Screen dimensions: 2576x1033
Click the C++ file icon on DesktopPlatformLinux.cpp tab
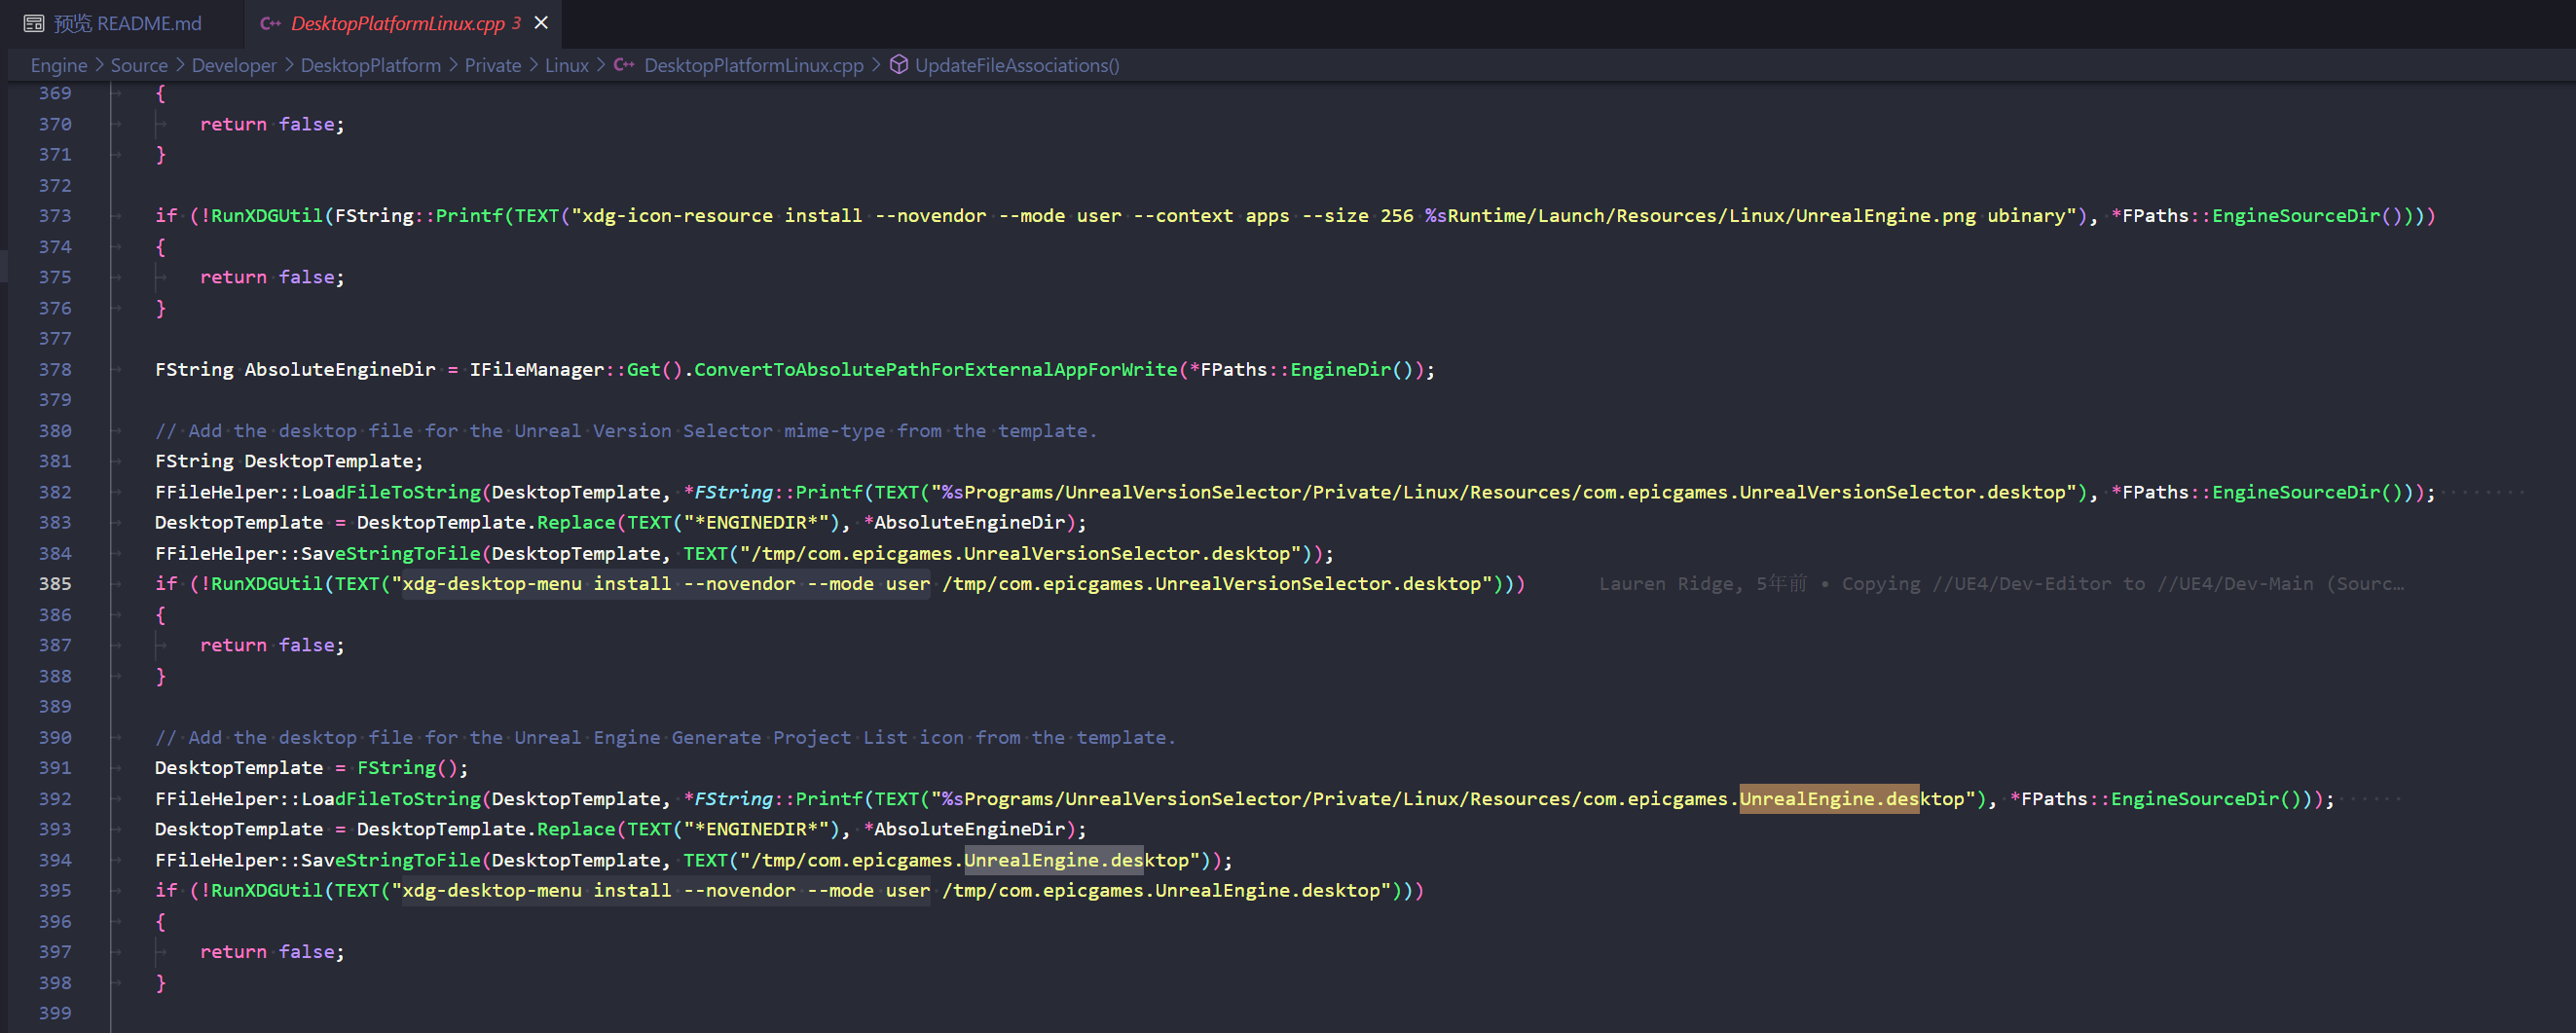(270, 23)
